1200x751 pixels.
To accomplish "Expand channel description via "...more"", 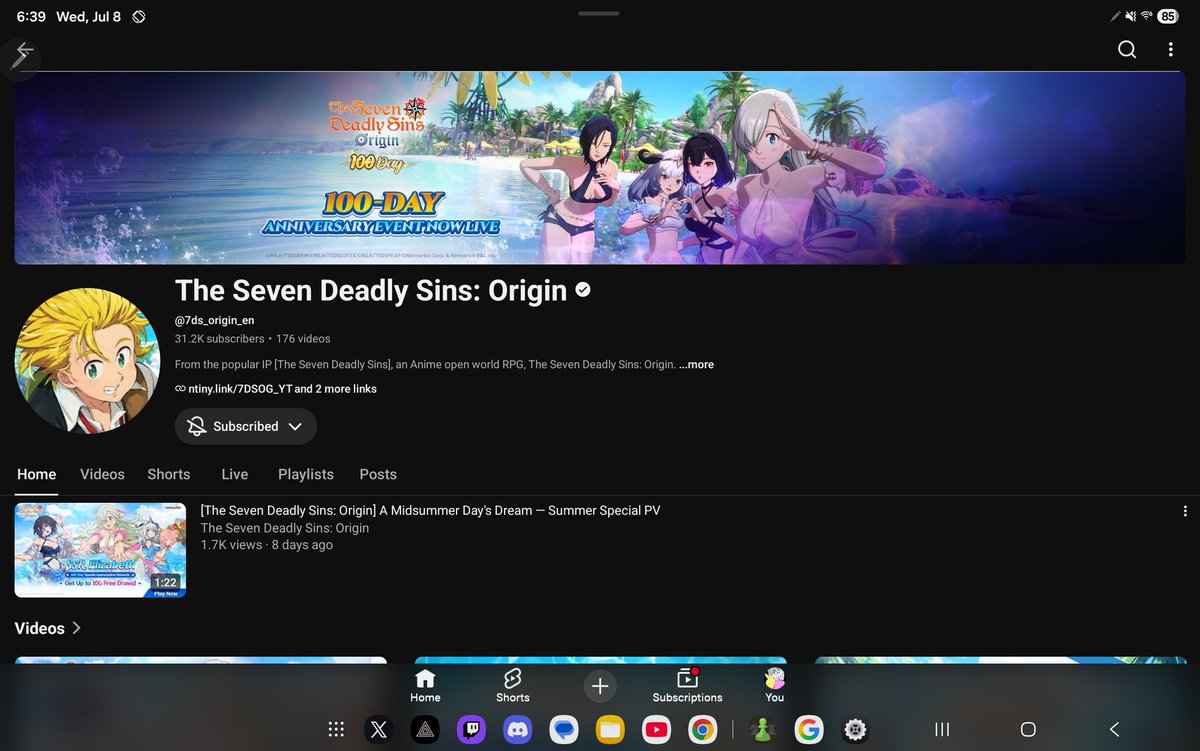I will pyautogui.click(x=697, y=365).
